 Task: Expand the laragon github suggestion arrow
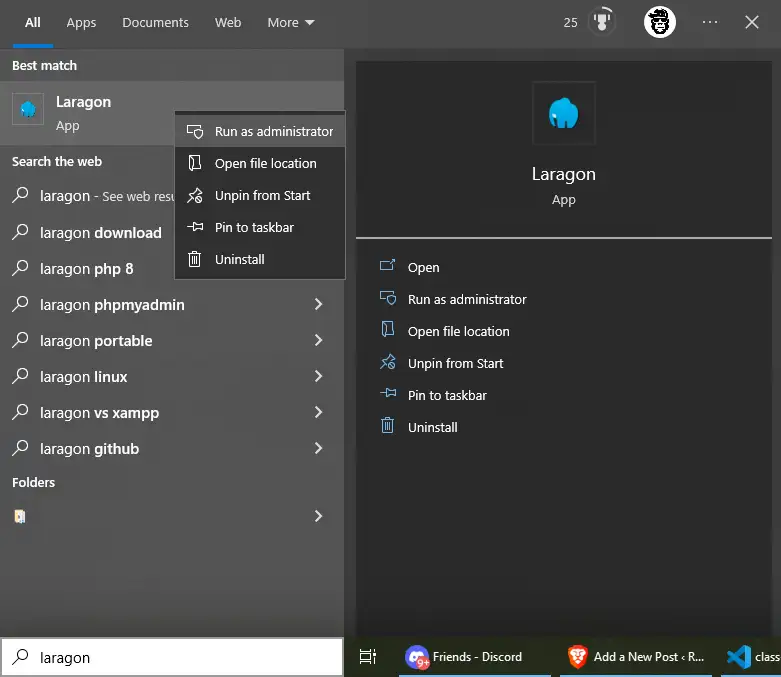coord(318,449)
